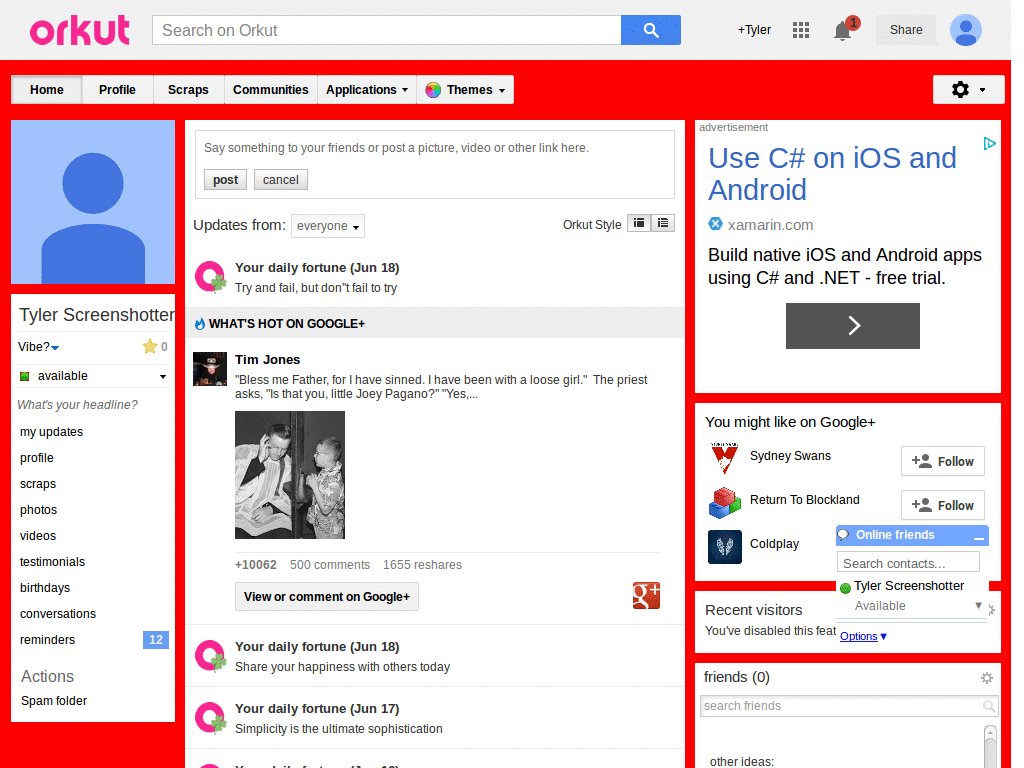Click the Vibe star icon
This screenshot has width=1024, height=768.
(x=150, y=346)
